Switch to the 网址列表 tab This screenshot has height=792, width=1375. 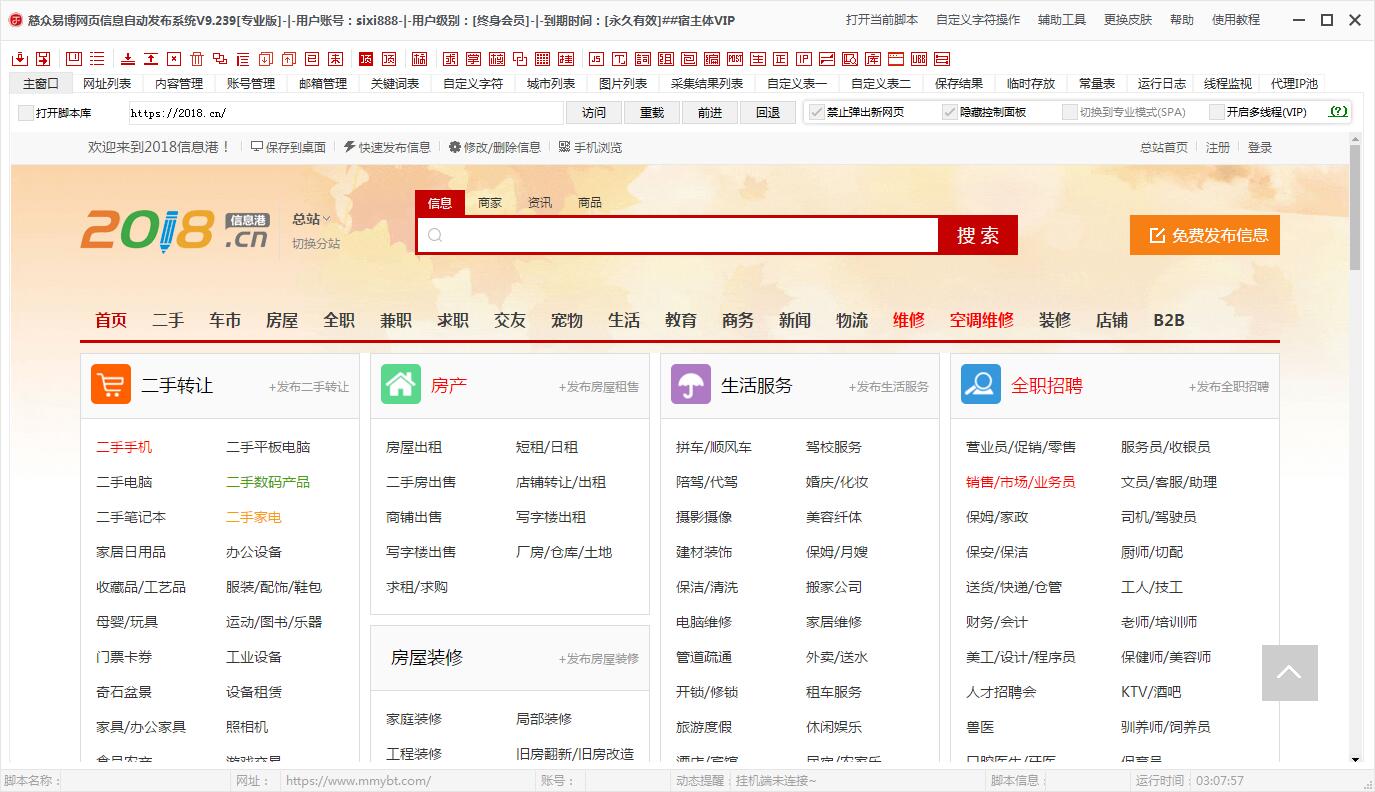click(x=107, y=84)
